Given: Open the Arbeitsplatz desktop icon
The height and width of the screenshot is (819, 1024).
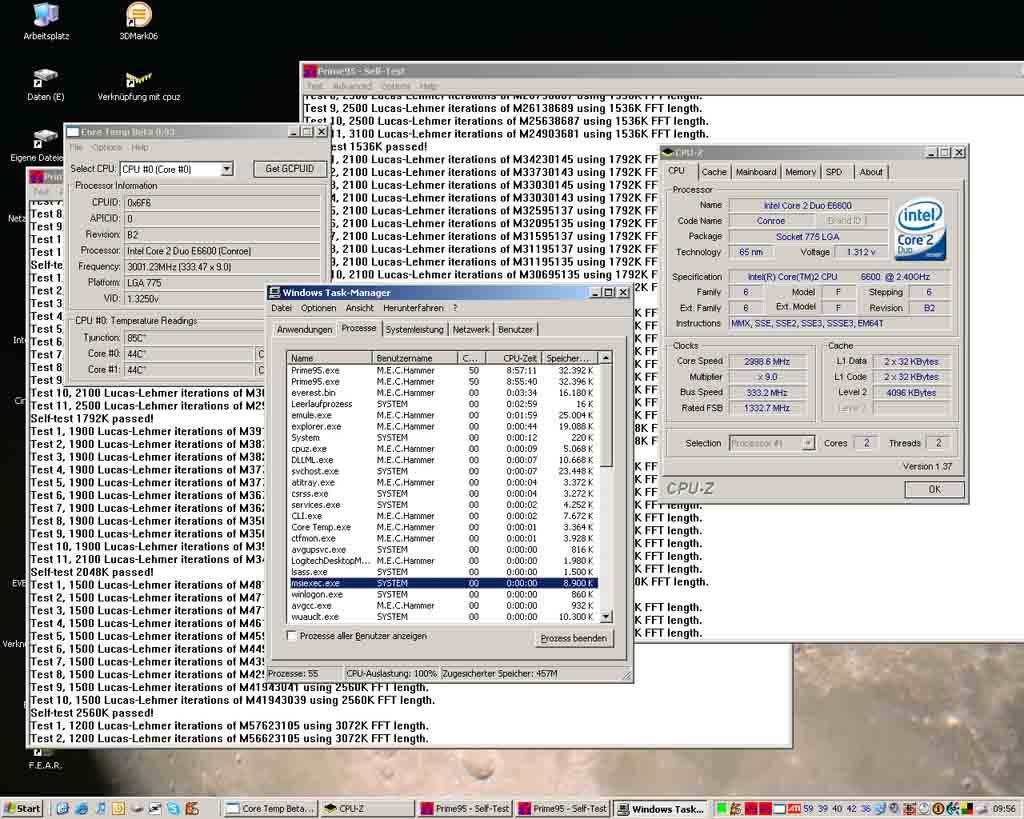Looking at the screenshot, I should click(46, 22).
